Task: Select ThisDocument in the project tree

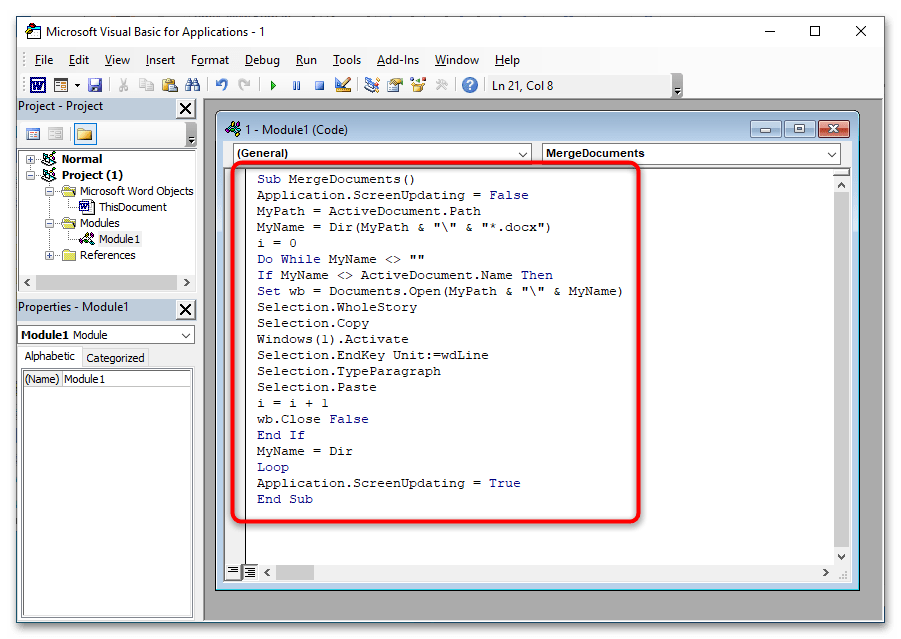Action: pyautogui.click(x=132, y=207)
